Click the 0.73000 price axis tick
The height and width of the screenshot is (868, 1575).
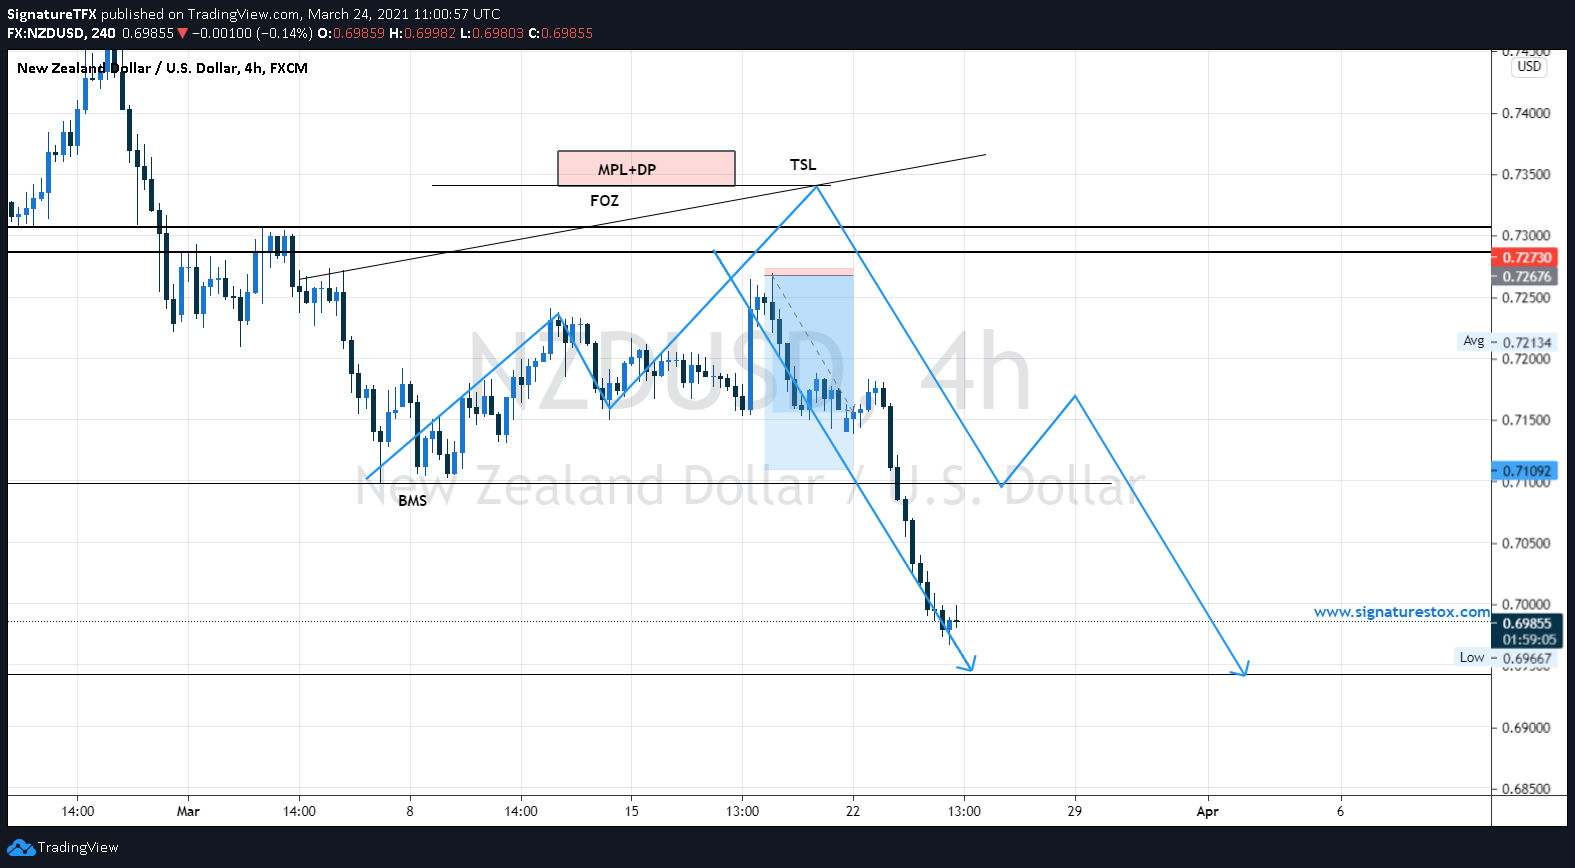[1526, 236]
